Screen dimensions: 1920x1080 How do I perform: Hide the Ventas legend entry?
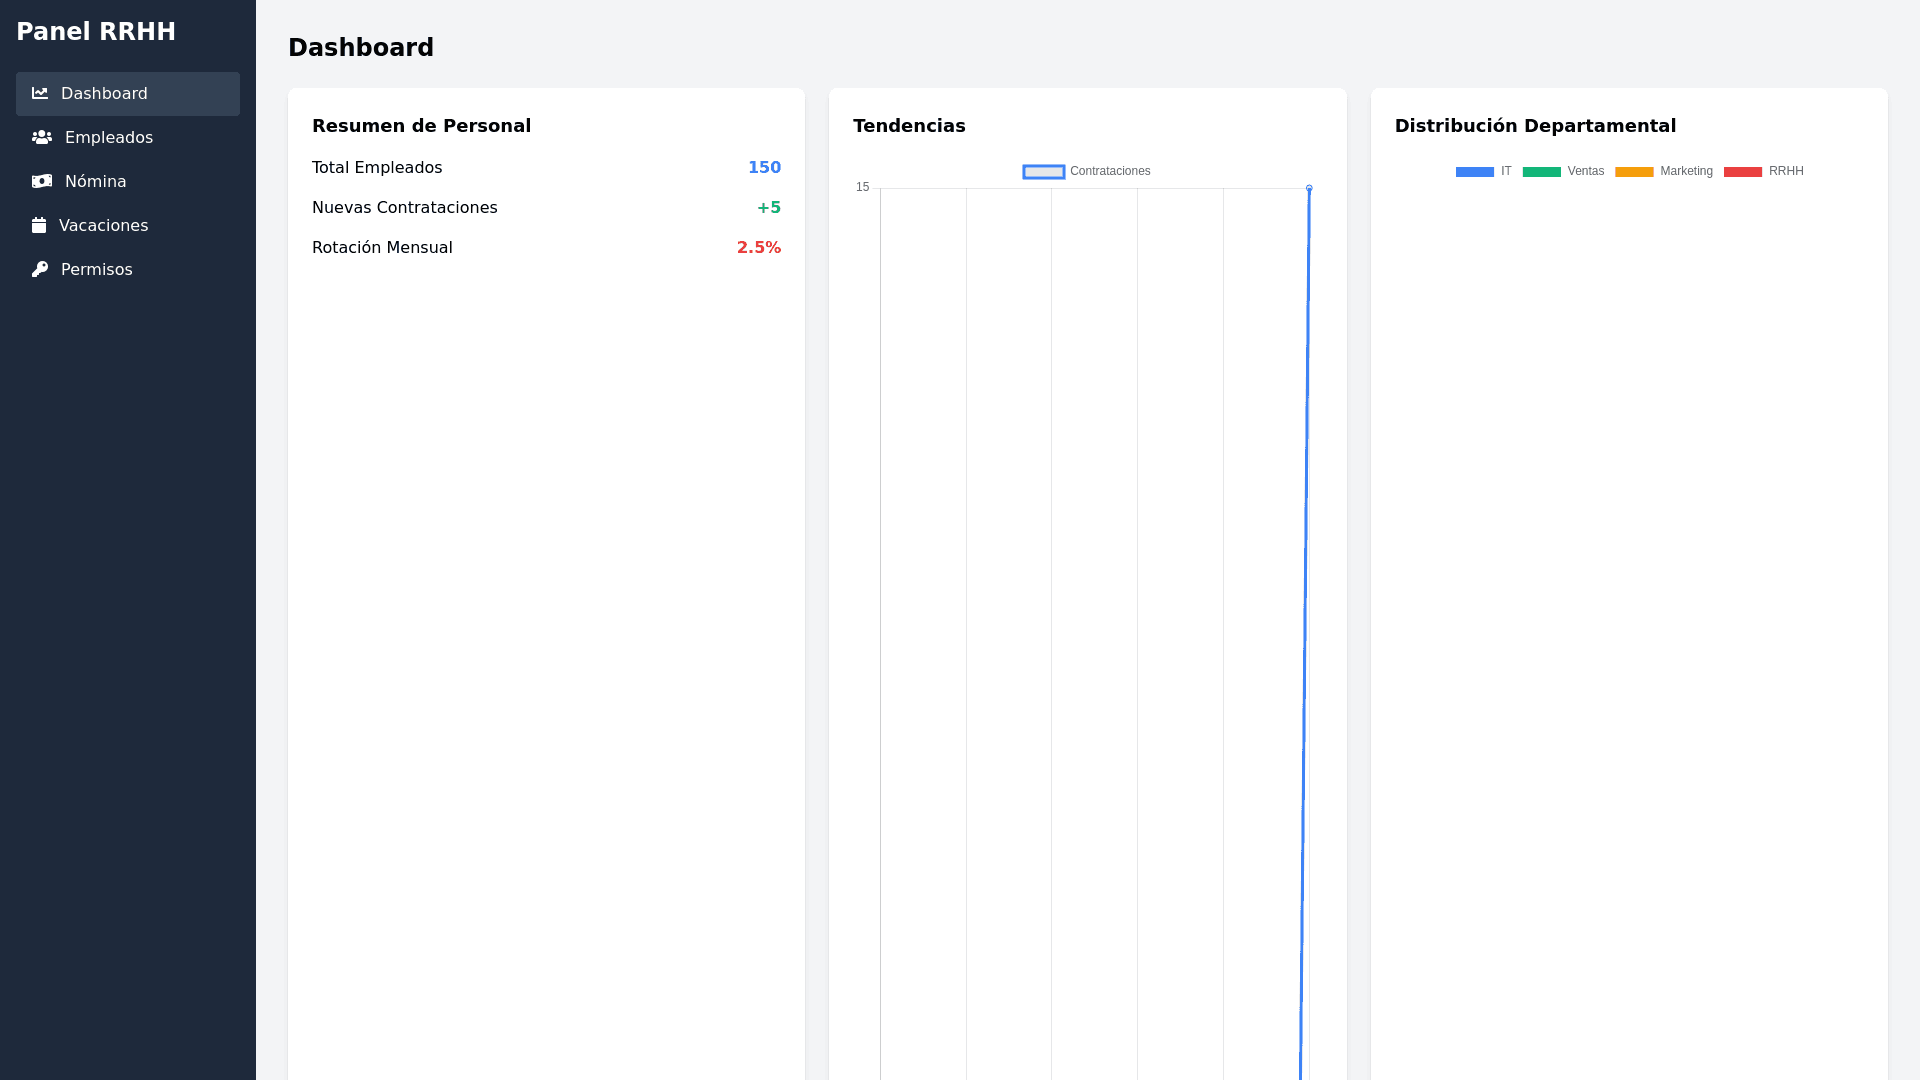pyautogui.click(x=1585, y=171)
